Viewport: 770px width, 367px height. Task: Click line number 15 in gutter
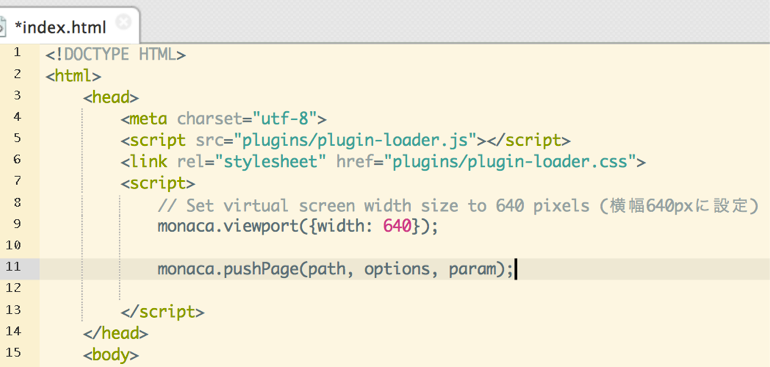click(x=14, y=352)
